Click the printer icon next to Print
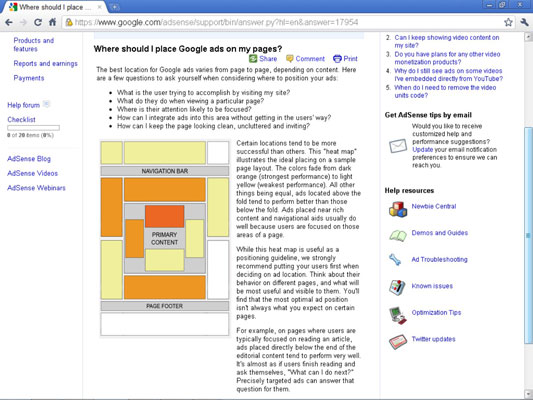 click(337, 58)
